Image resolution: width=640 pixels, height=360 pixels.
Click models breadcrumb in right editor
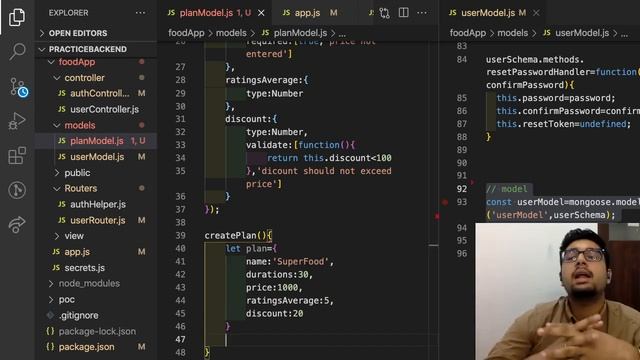click(513, 33)
